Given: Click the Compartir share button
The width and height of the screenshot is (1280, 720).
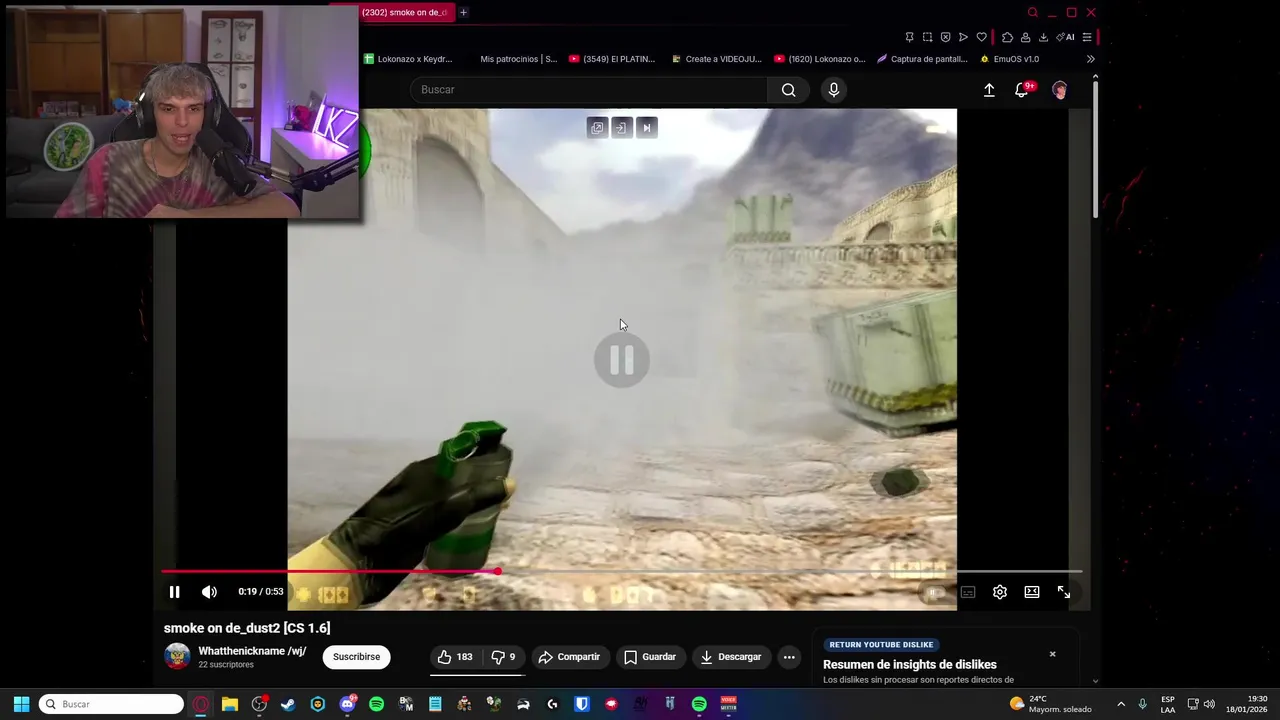Looking at the screenshot, I should click(569, 657).
